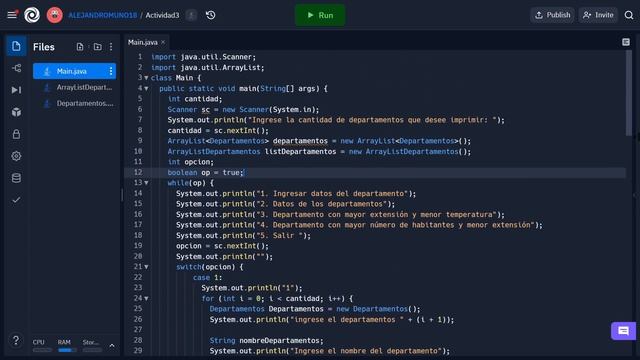This screenshot has width=640, height=360.
Task: Click line number 12 in gutter
Action: pos(138,172)
